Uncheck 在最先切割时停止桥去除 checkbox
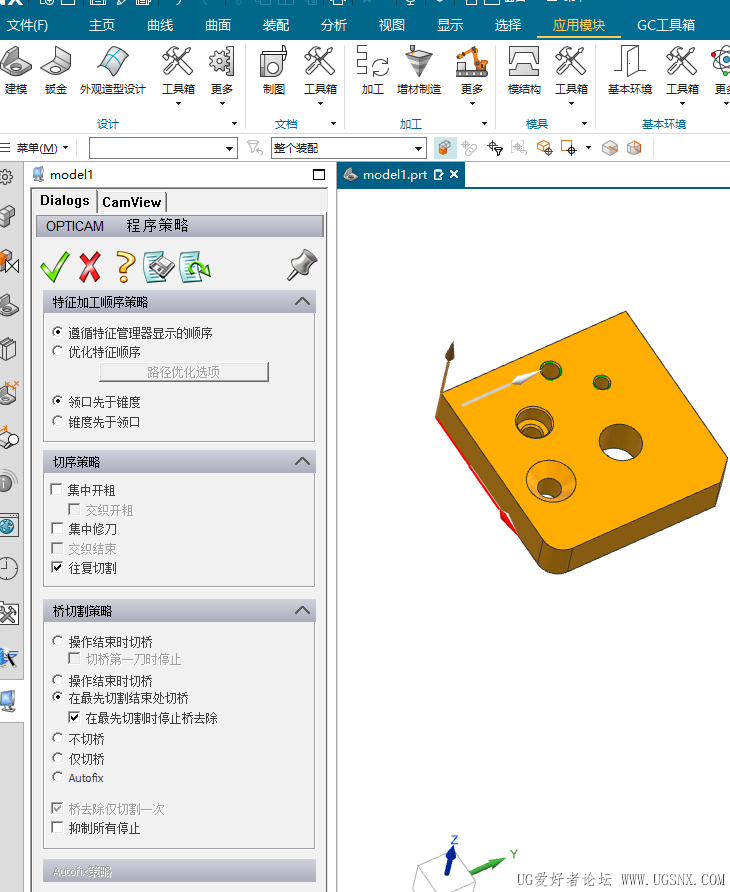The height and width of the screenshot is (892, 730). coord(74,717)
